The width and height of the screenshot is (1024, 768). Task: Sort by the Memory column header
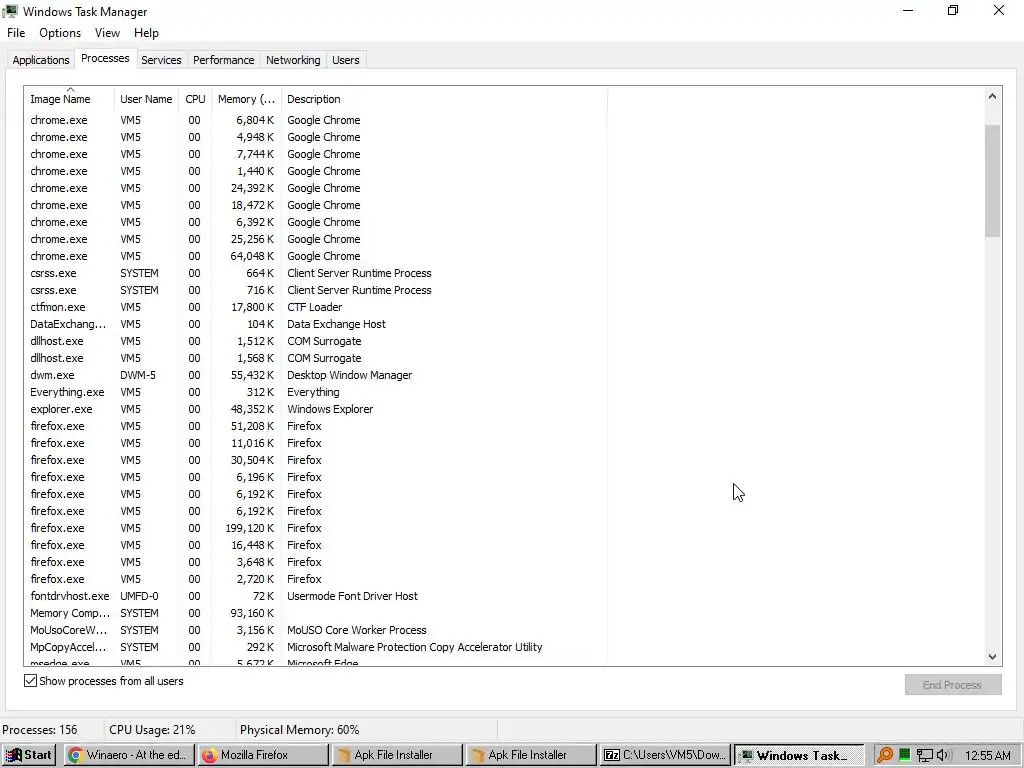(246, 99)
